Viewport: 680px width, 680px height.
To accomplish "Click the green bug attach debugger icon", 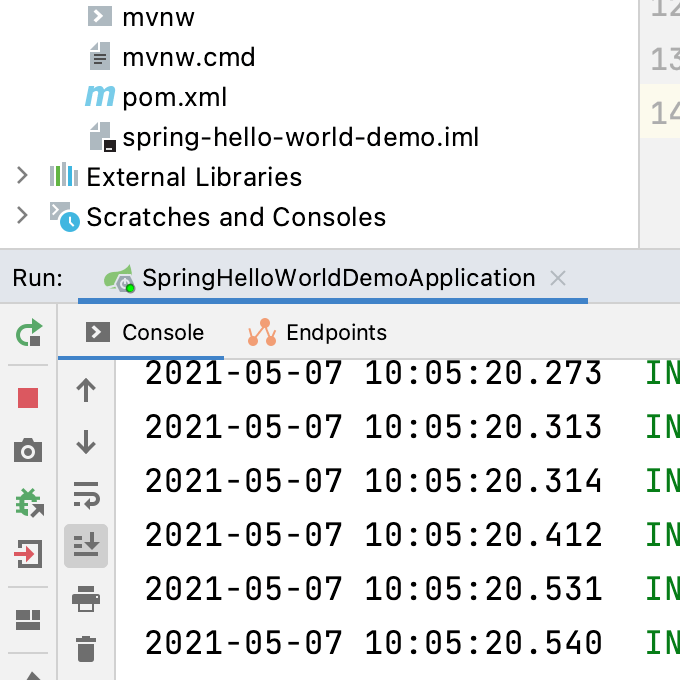I will point(29,503).
